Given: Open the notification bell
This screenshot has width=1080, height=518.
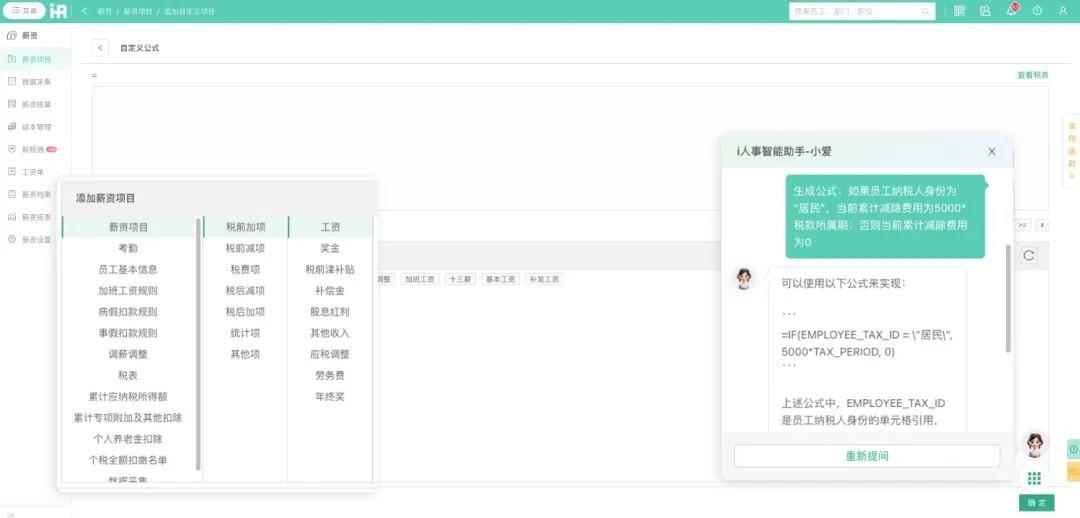Looking at the screenshot, I should pyautogui.click(x=1011, y=10).
